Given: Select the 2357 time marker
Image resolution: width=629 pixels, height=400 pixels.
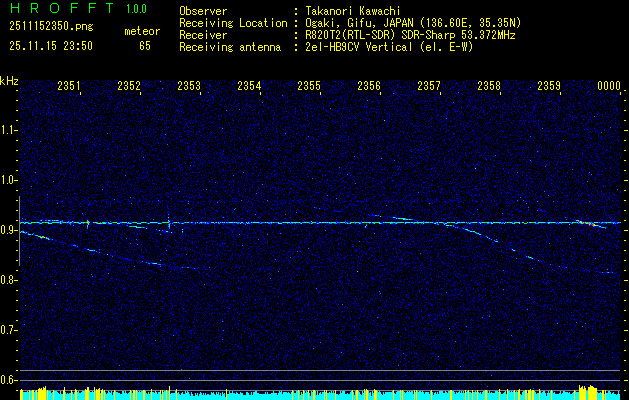Looking at the screenshot, I should (429, 87).
